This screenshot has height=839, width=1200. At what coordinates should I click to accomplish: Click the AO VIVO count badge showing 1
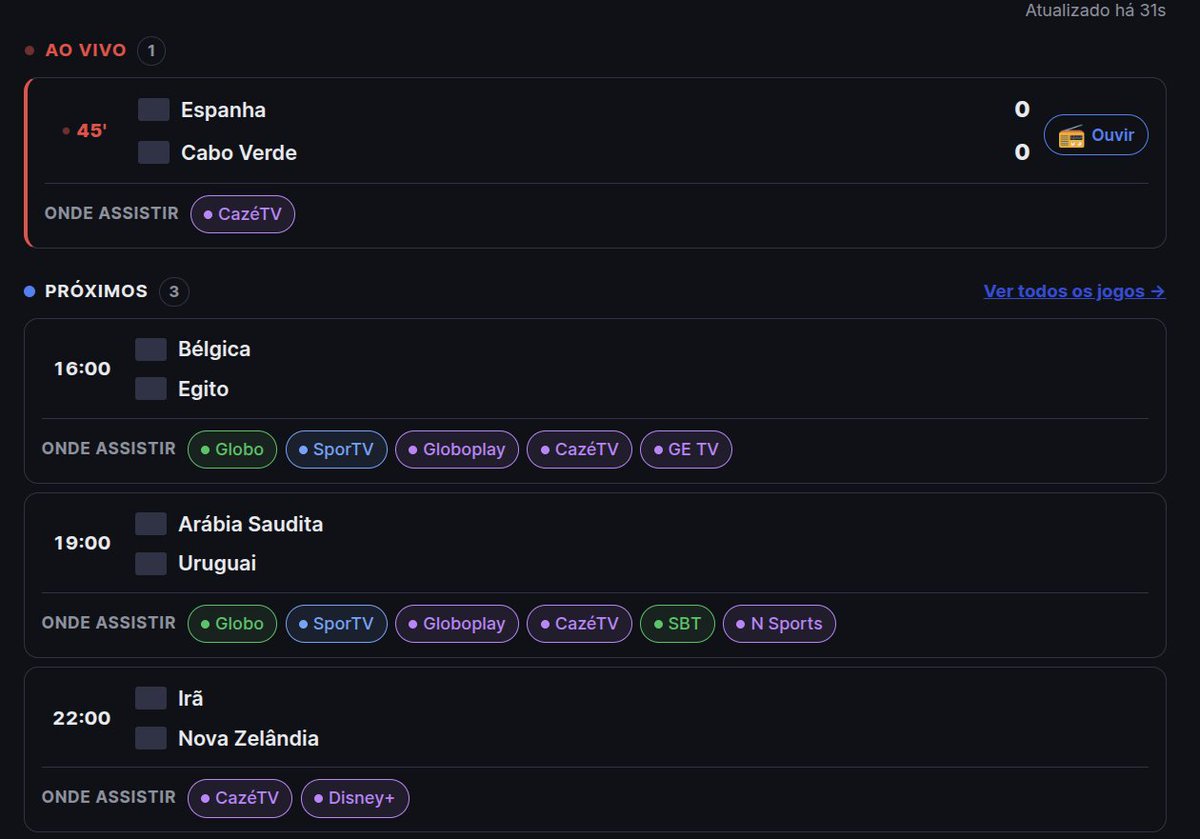[151, 50]
